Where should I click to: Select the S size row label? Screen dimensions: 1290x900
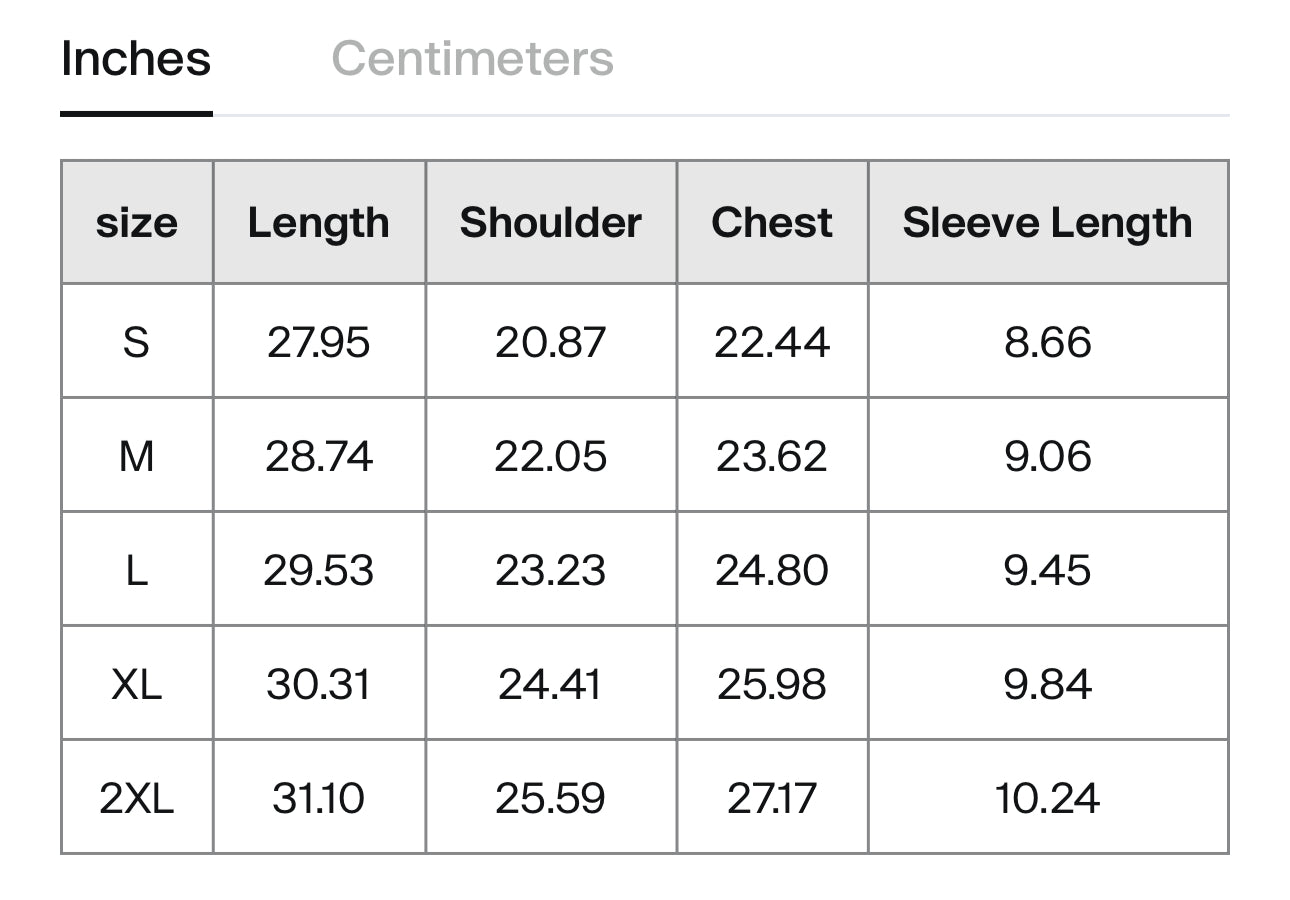pyautogui.click(x=137, y=342)
